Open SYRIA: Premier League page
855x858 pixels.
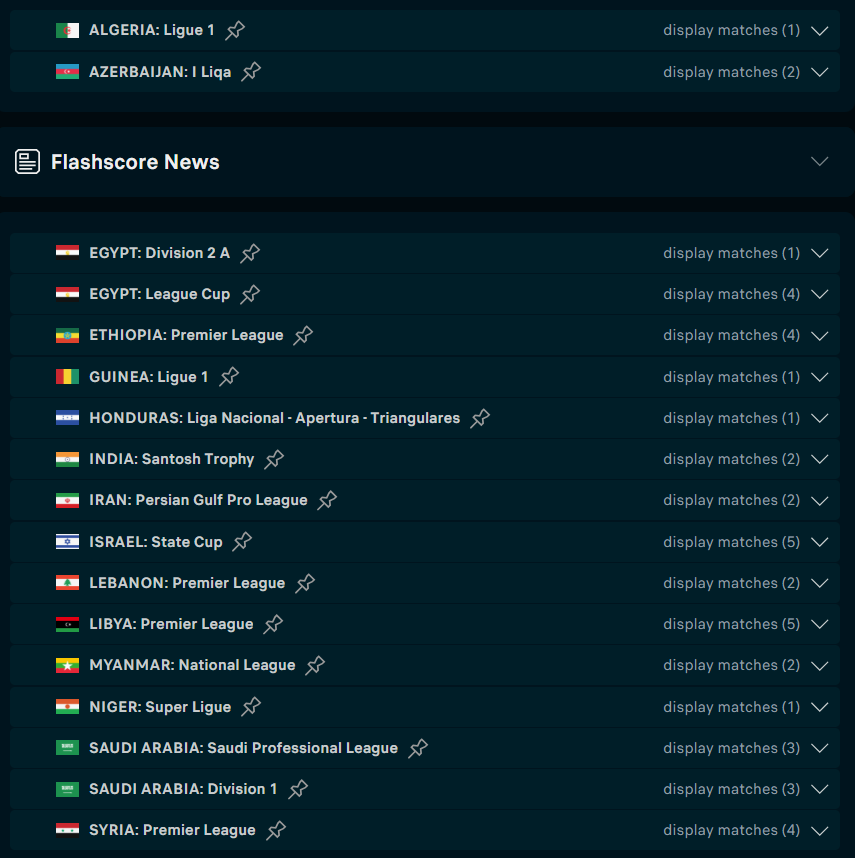(x=172, y=830)
